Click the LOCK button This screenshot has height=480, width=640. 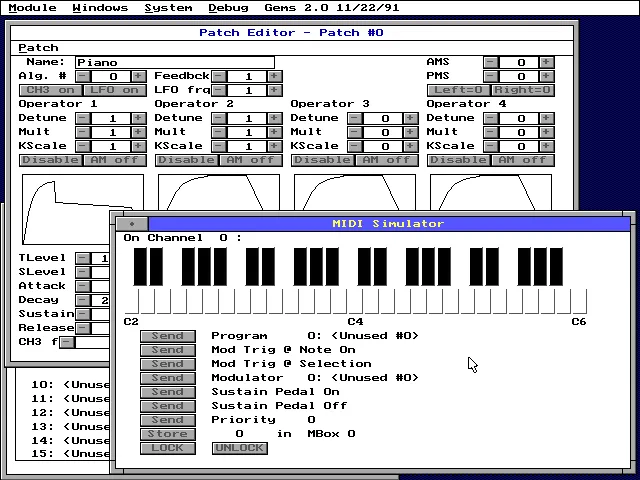click(168, 448)
